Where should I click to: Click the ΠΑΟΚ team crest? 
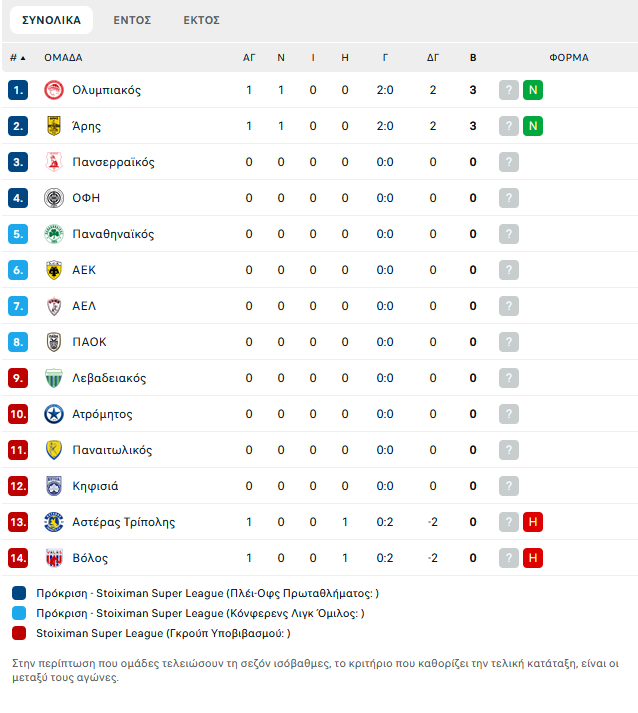click(x=54, y=342)
